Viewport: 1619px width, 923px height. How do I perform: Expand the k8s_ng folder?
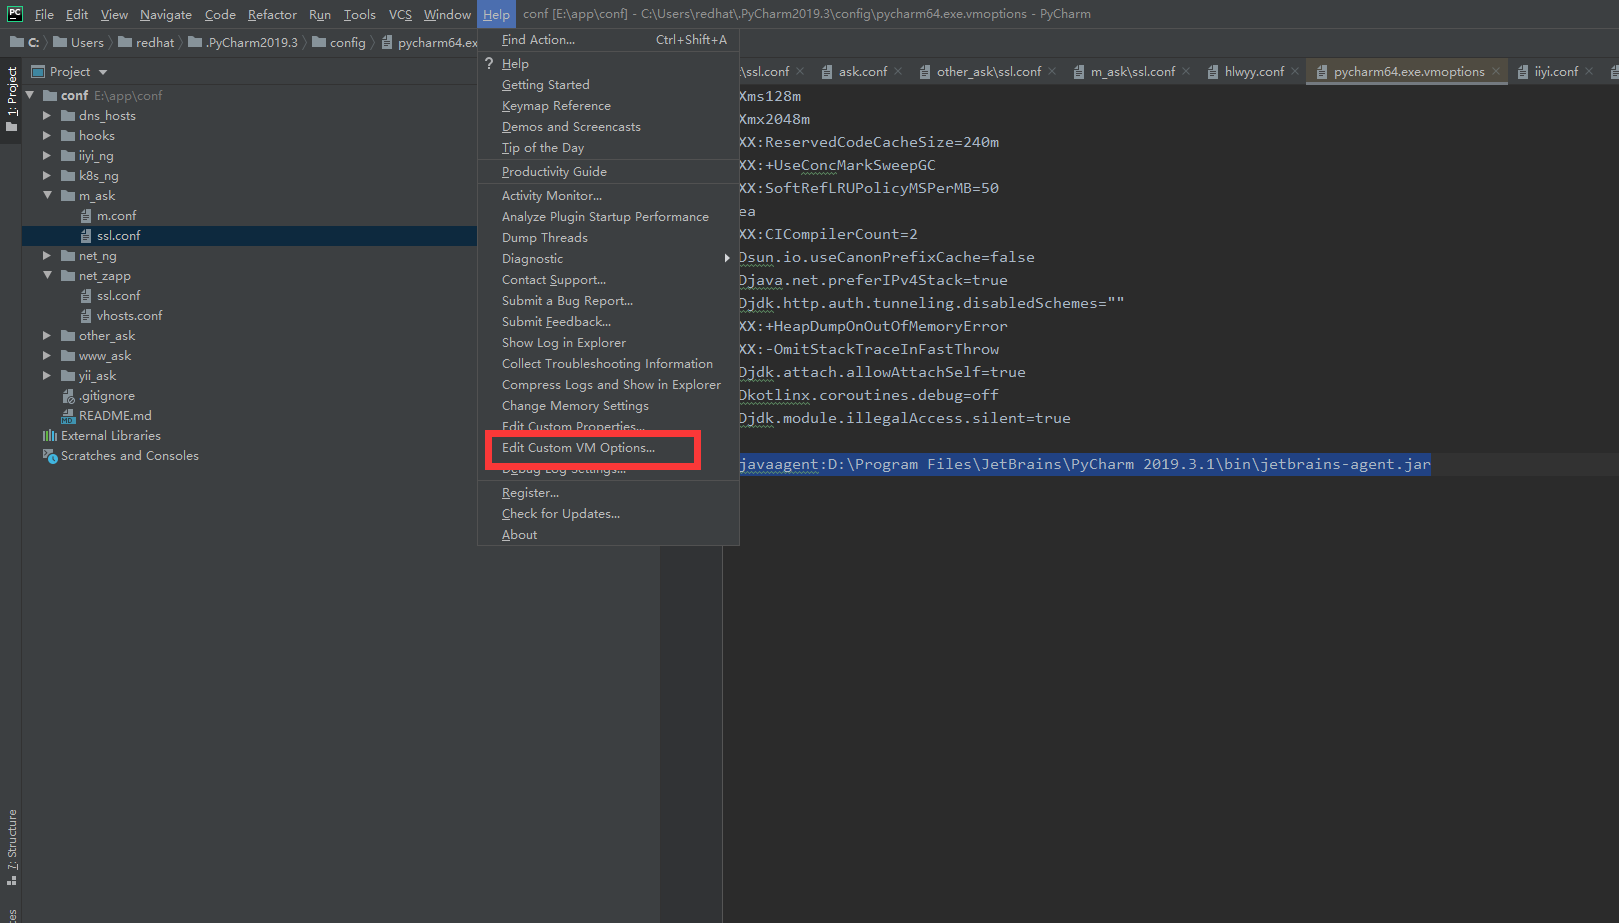(47, 176)
